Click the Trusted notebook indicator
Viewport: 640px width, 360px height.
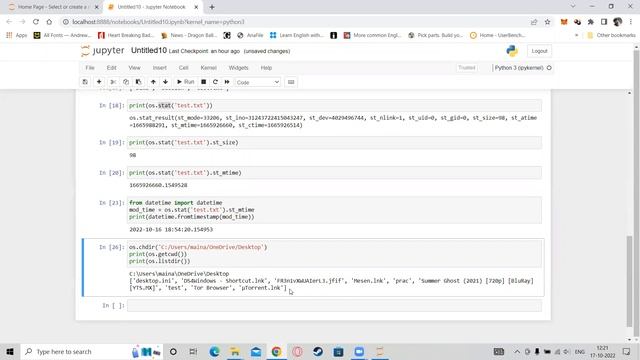467,68
